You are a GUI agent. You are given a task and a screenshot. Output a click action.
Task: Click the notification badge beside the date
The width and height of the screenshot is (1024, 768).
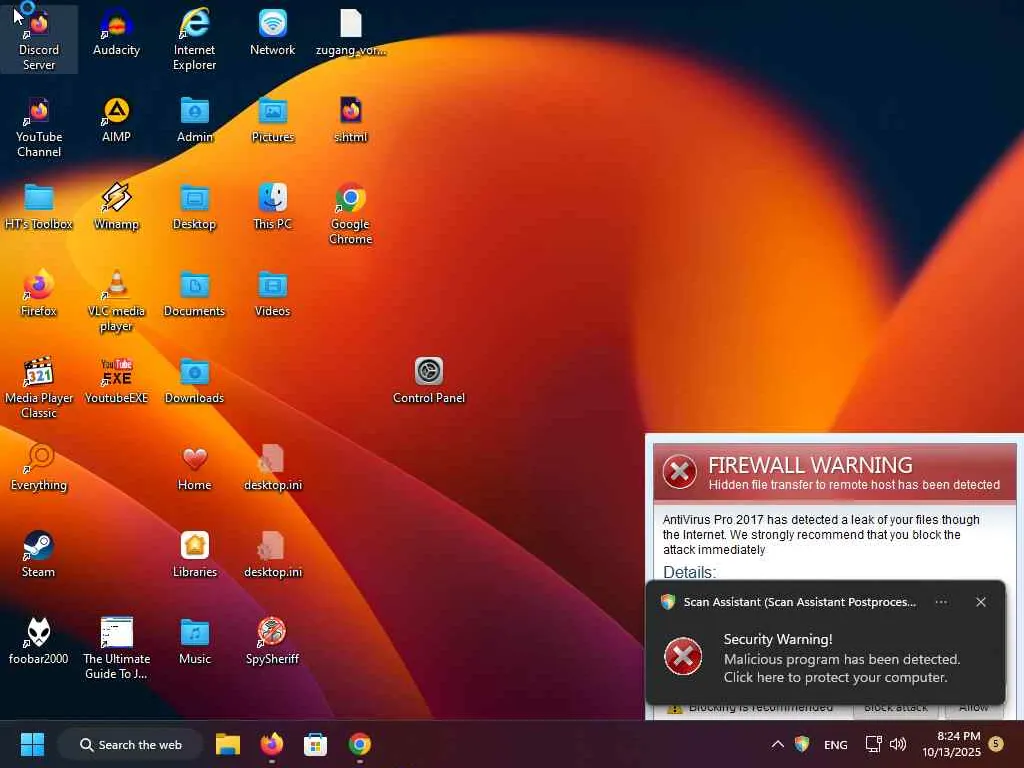[996, 743]
